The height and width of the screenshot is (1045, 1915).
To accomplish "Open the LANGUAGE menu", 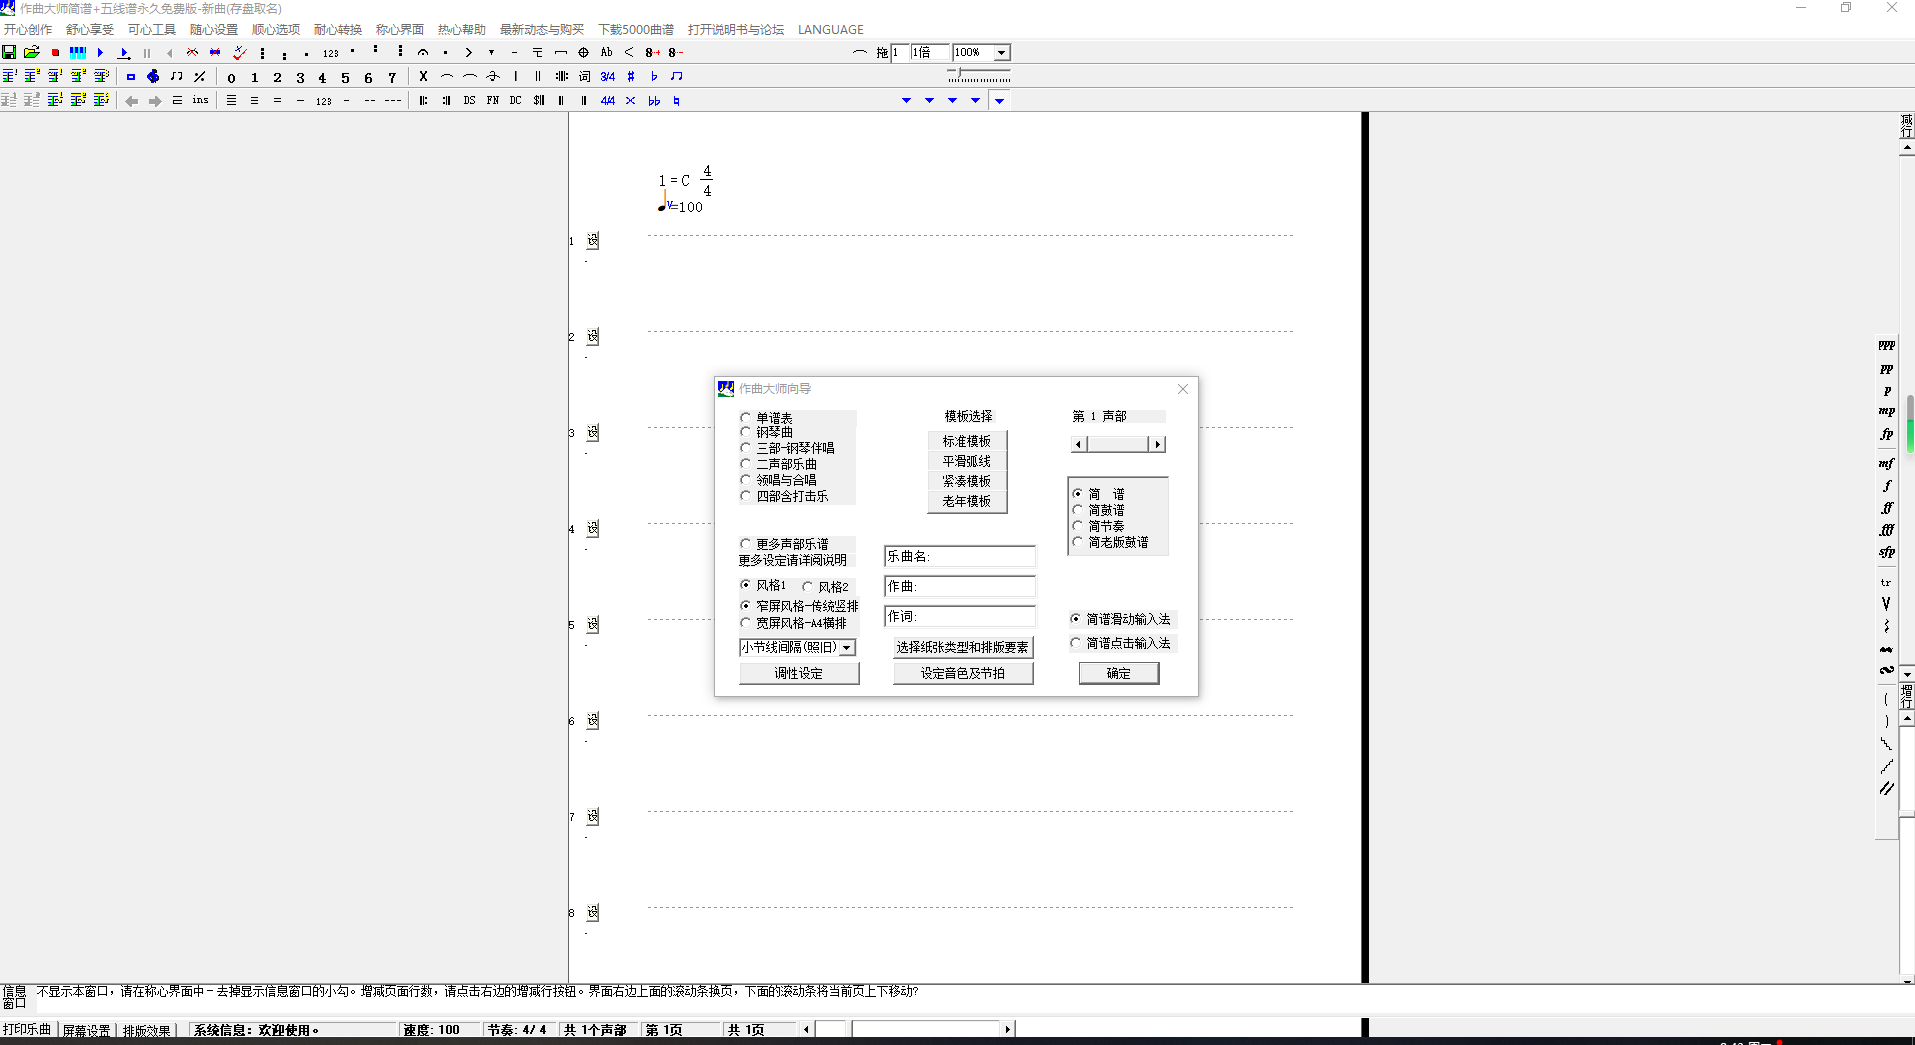I will click(830, 29).
